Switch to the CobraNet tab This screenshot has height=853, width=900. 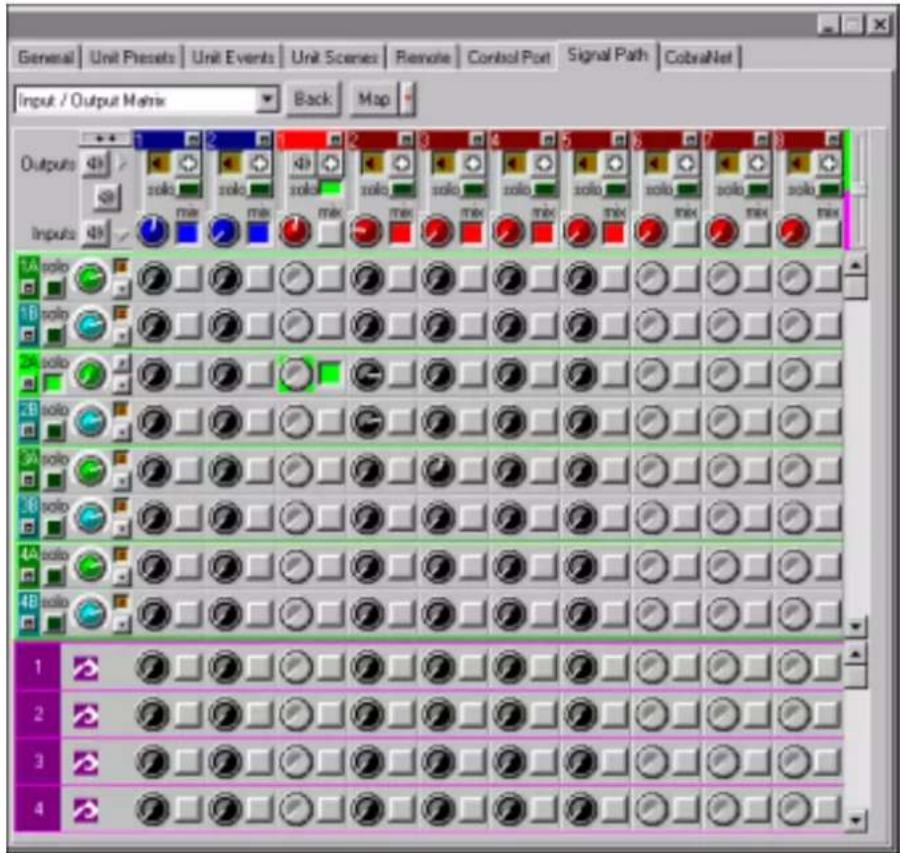699,57
